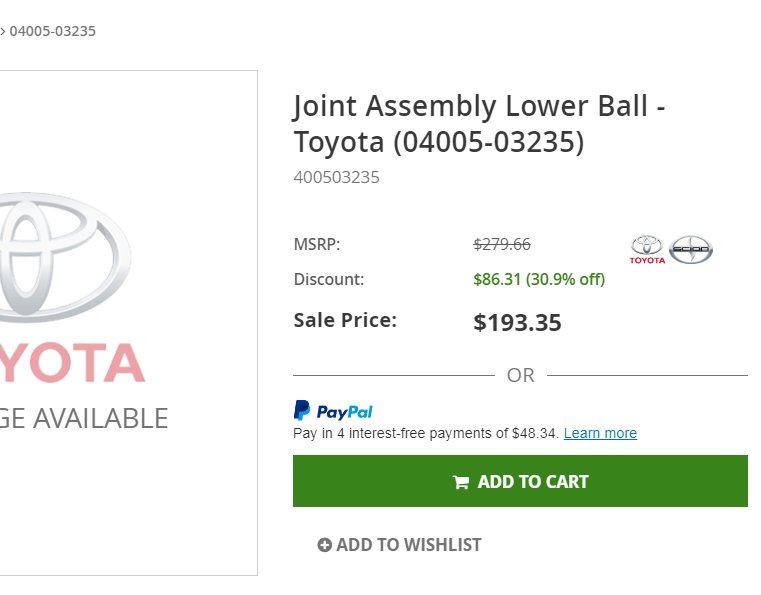
Task: Click the struck-through MSRP price $279.66
Action: tap(502, 244)
